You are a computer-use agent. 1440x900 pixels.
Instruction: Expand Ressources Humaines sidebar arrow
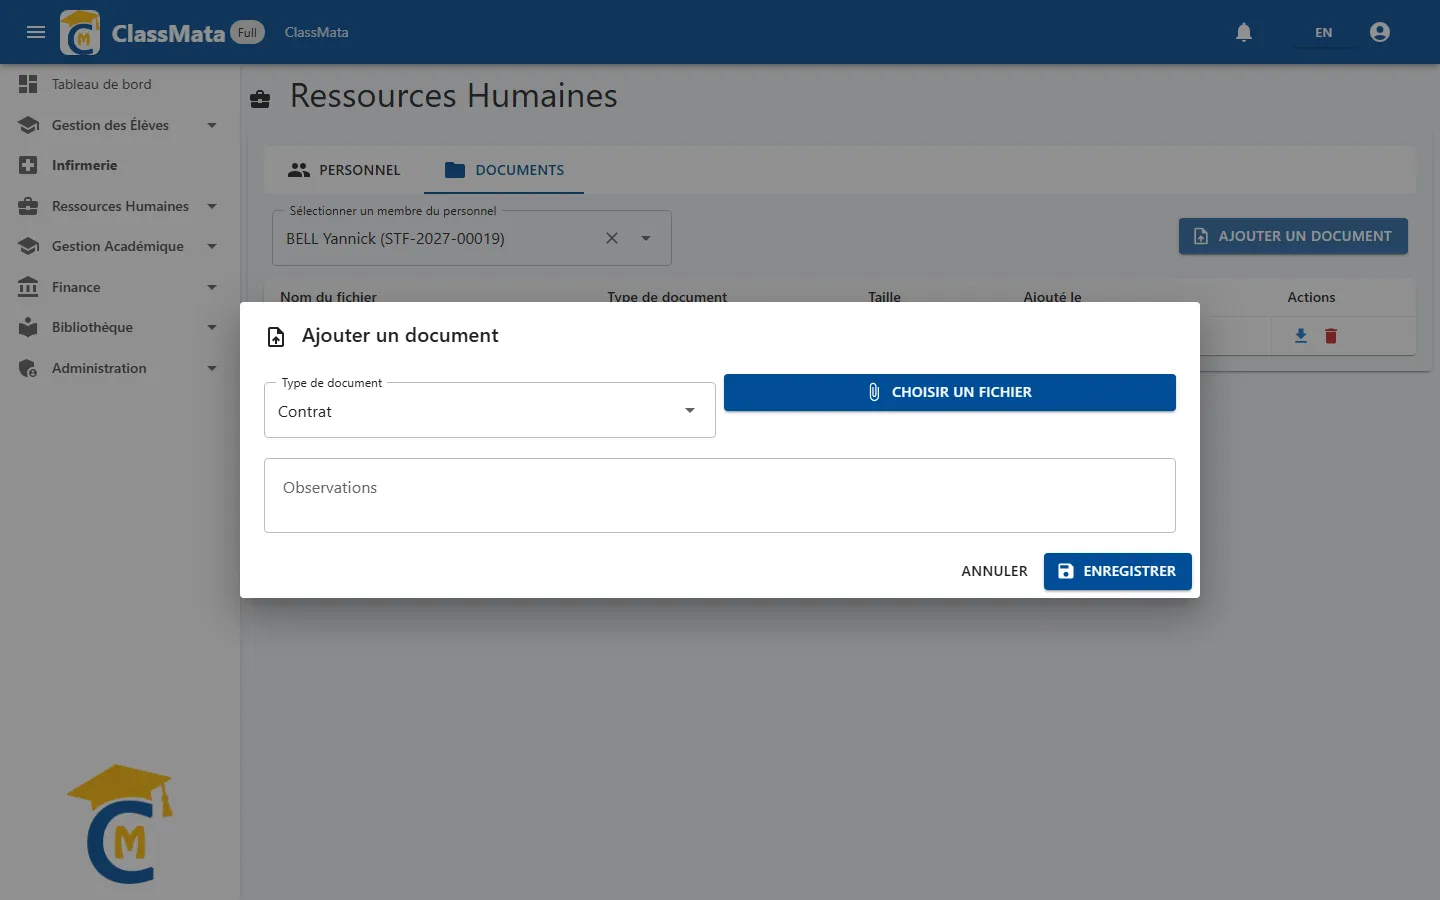212,206
